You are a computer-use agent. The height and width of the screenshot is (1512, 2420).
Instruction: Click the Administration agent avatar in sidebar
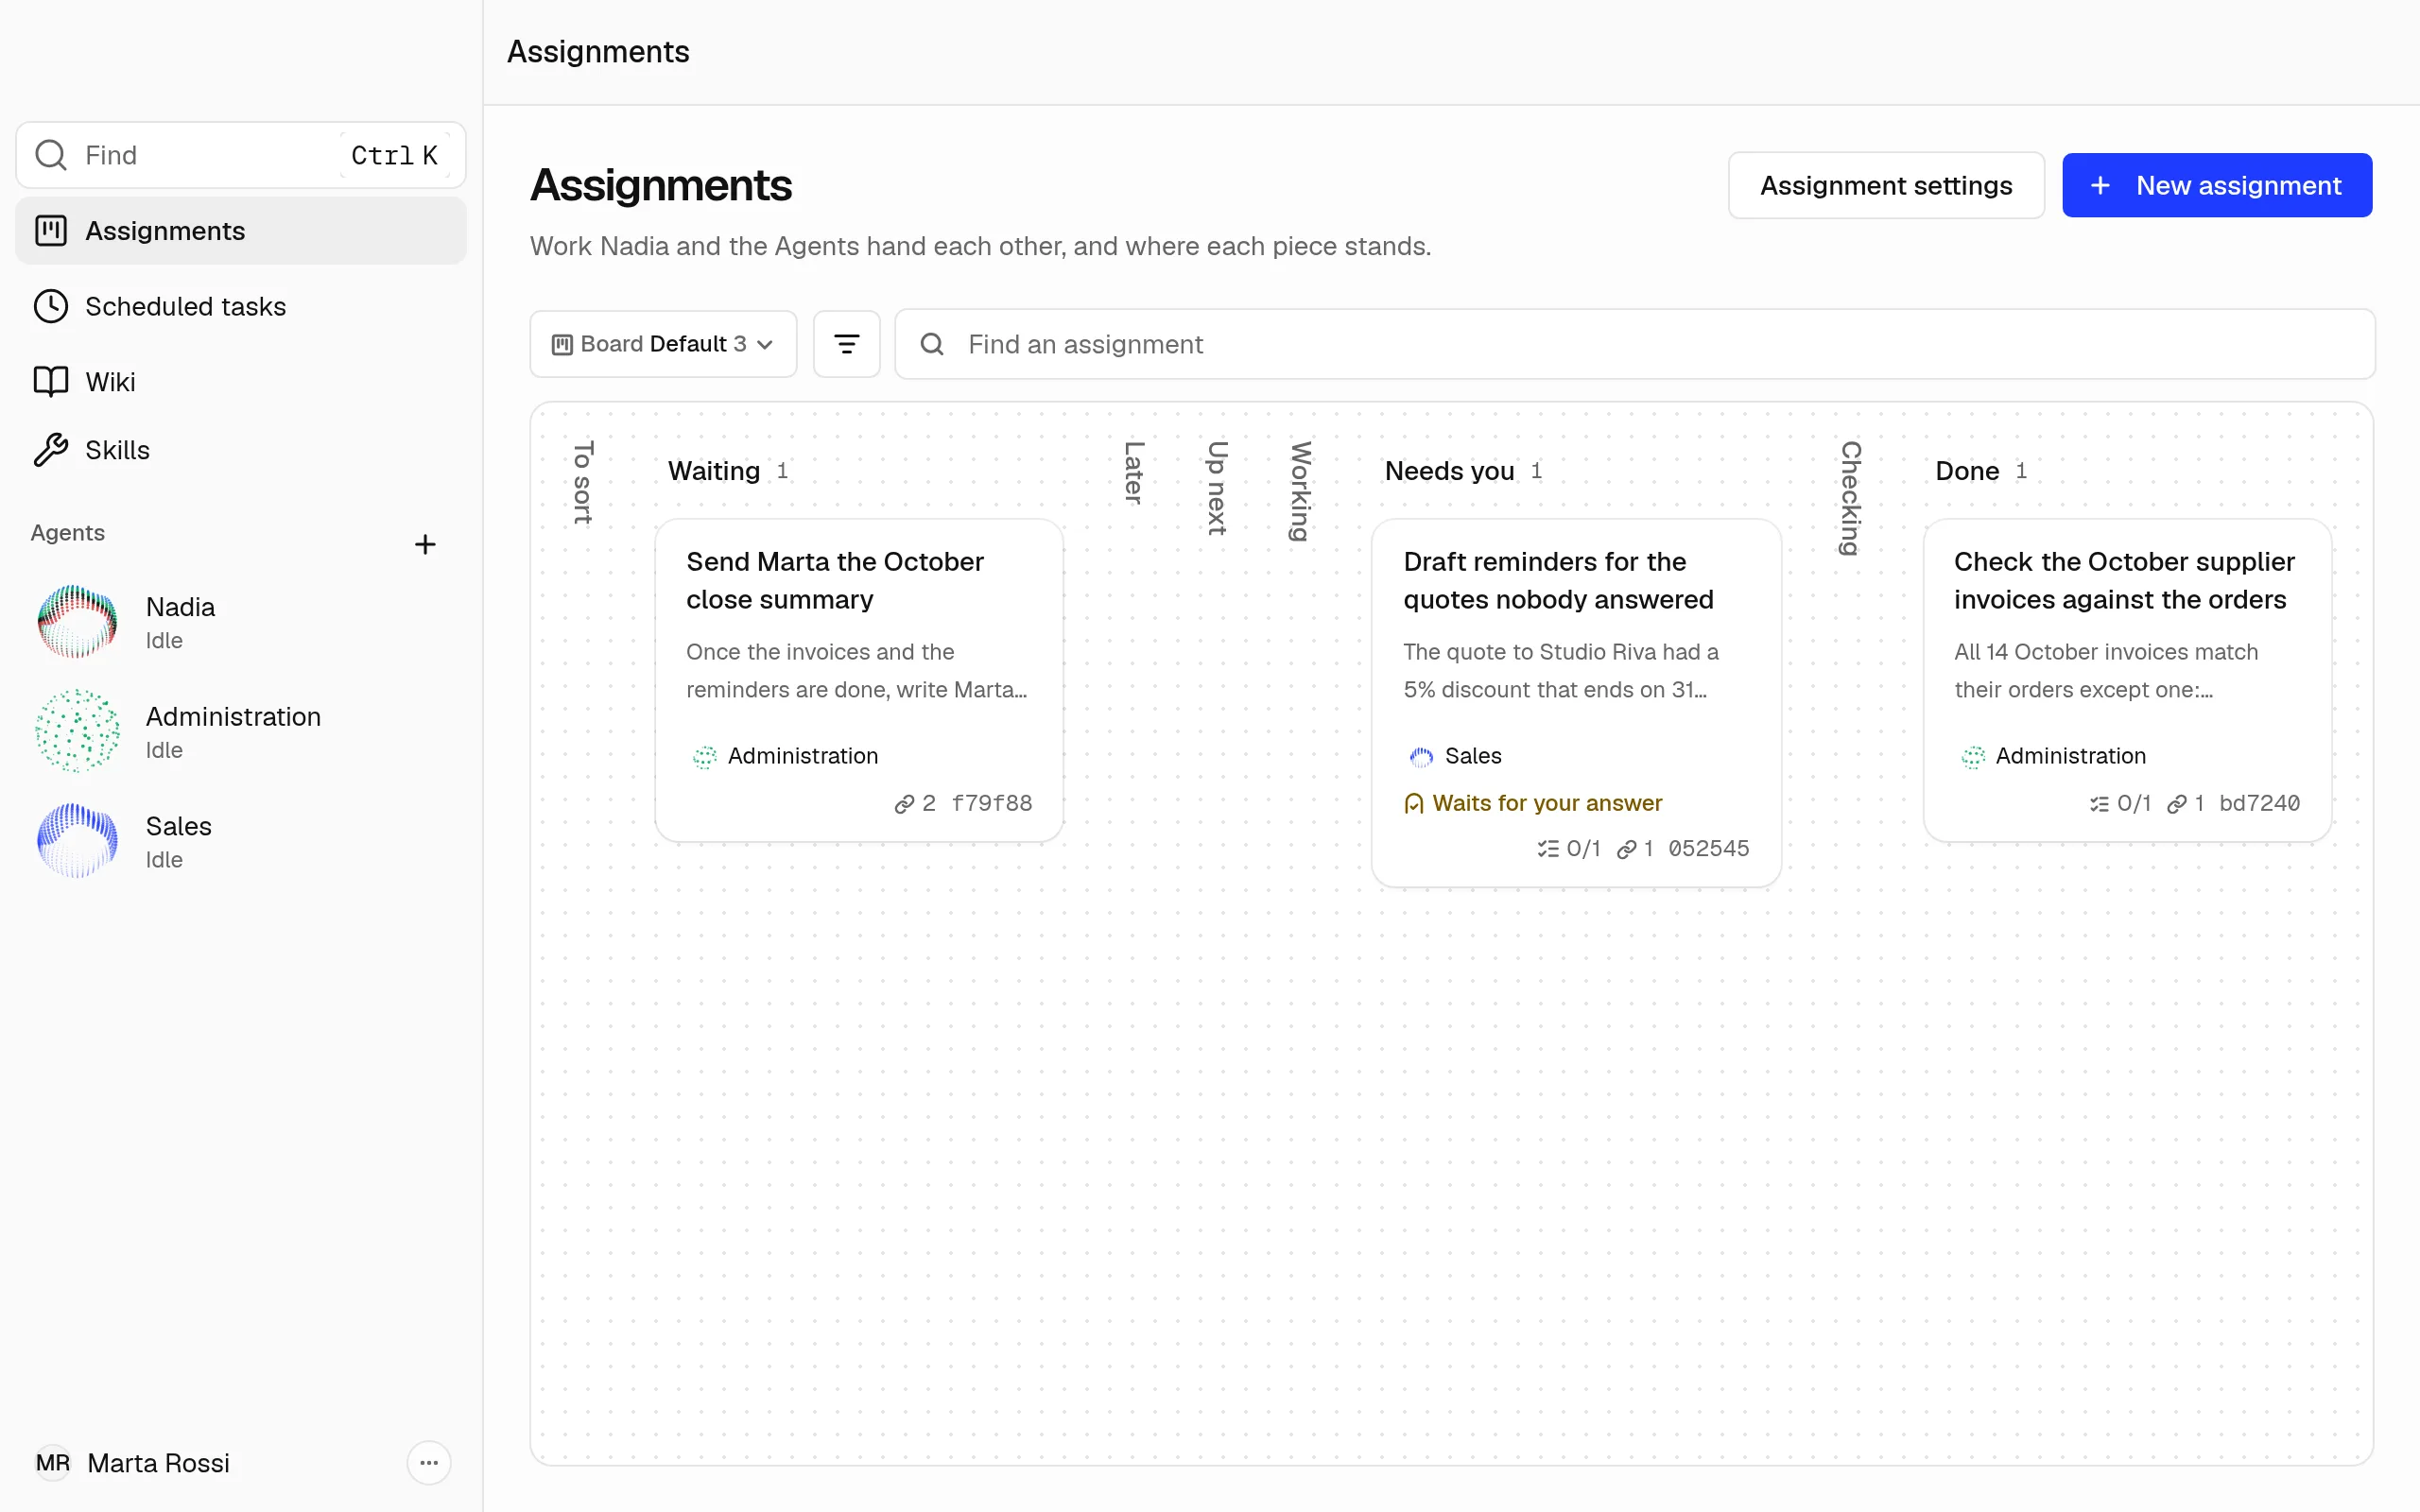[77, 731]
